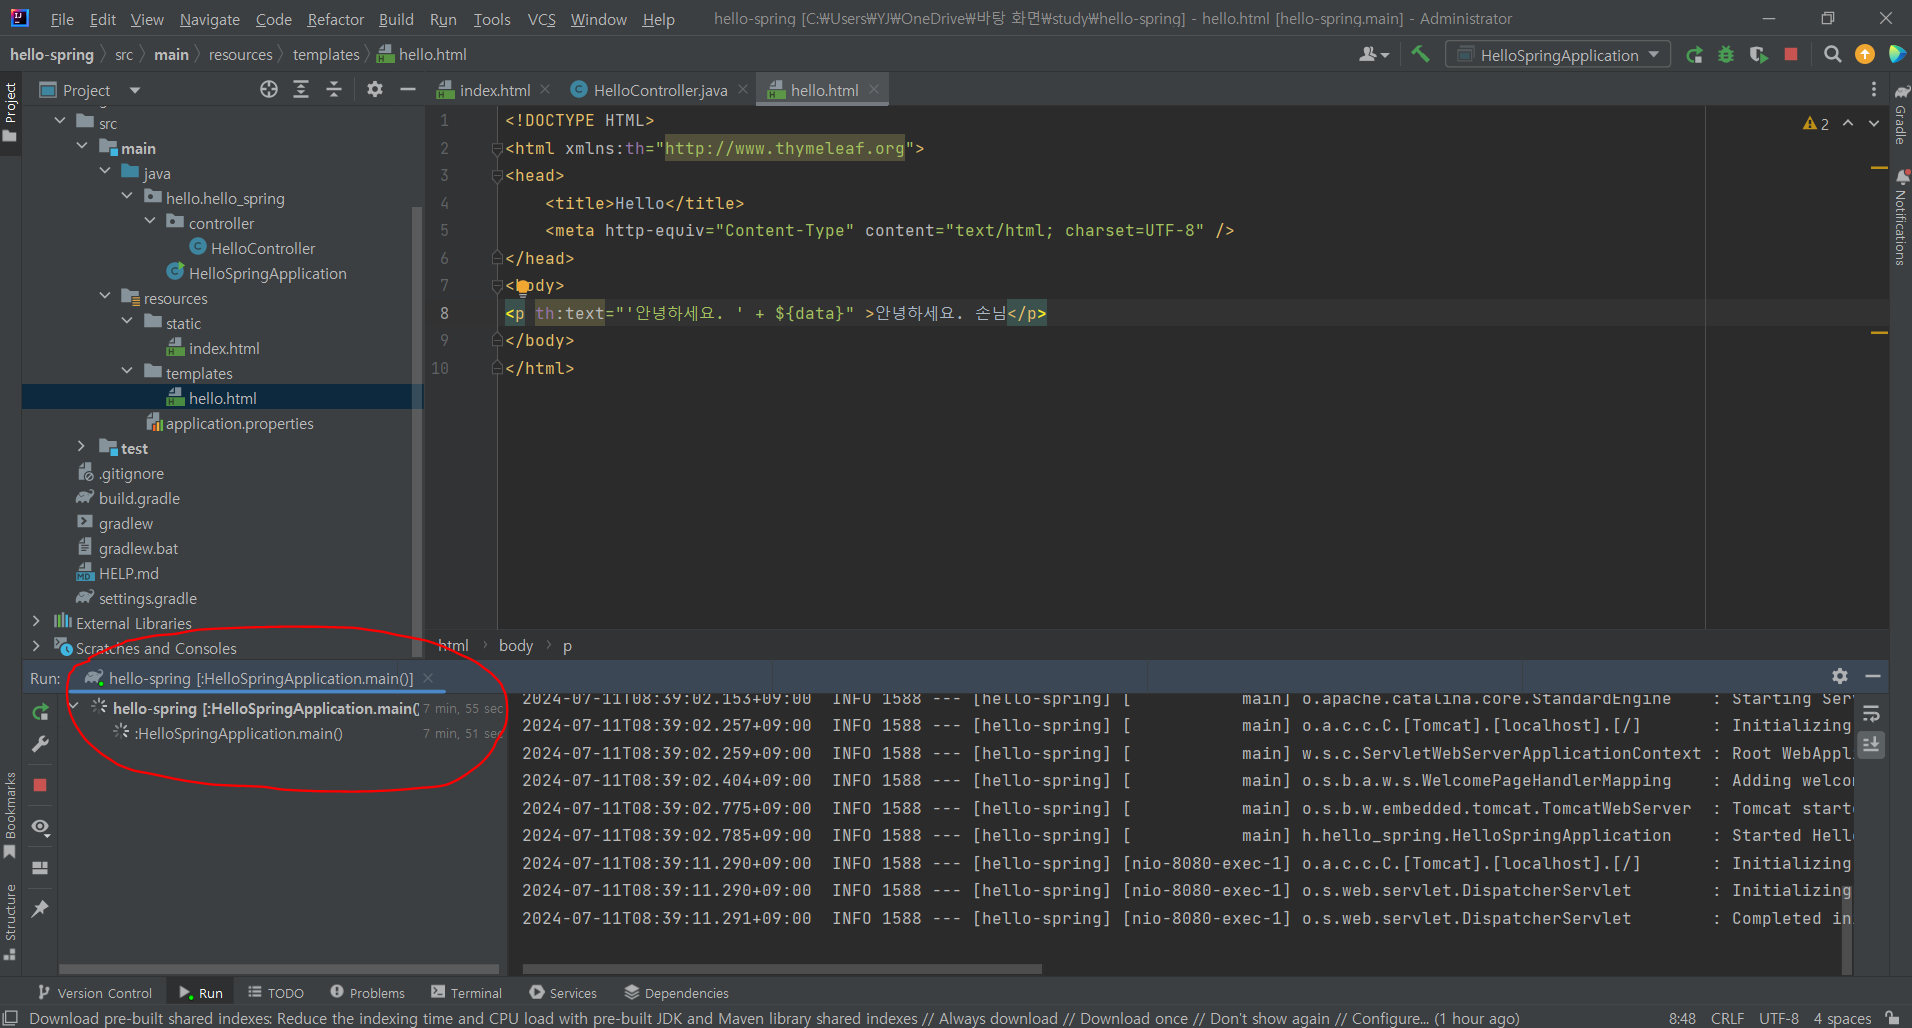This screenshot has width=1912, height=1028.
Task: Open the Problems tool window
Action: click(x=367, y=993)
